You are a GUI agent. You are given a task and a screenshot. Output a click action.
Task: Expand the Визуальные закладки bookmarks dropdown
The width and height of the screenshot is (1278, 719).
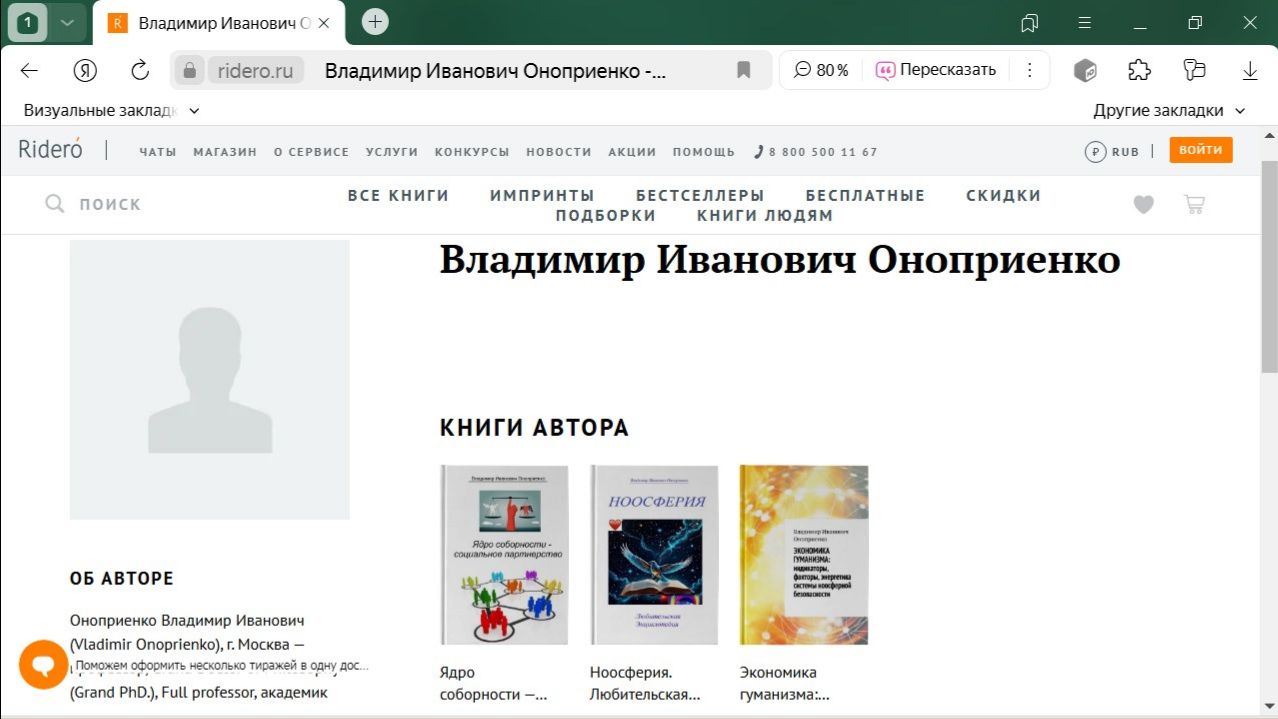pyautogui.click(x=112, y=111)
